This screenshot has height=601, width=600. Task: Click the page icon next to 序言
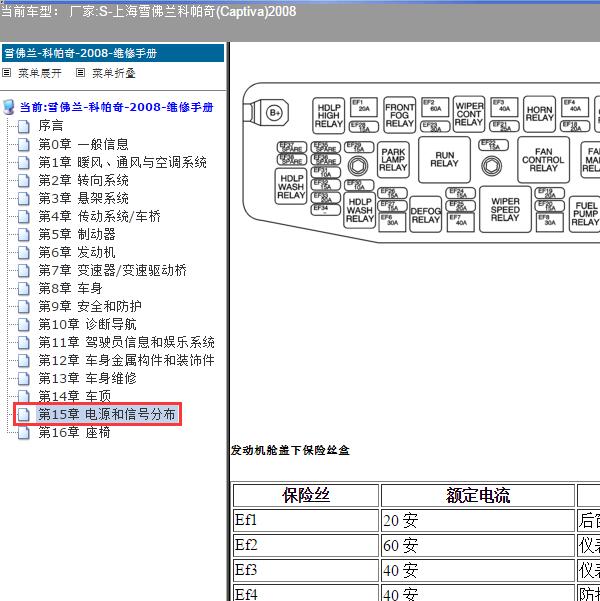point(23,126)
